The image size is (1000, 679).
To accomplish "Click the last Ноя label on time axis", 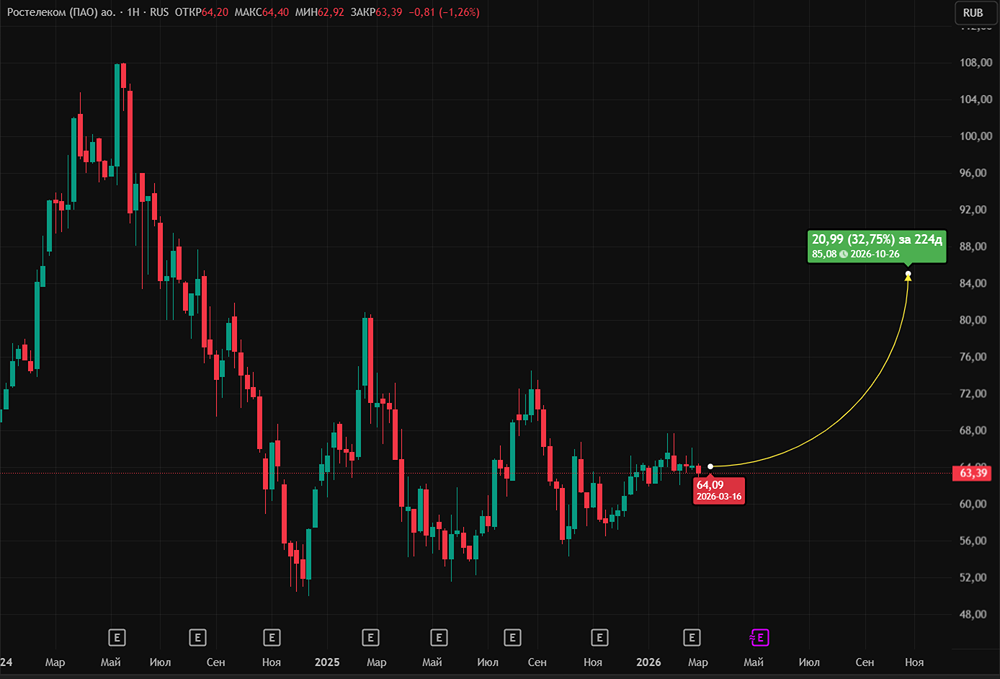I will coord(914,662).
